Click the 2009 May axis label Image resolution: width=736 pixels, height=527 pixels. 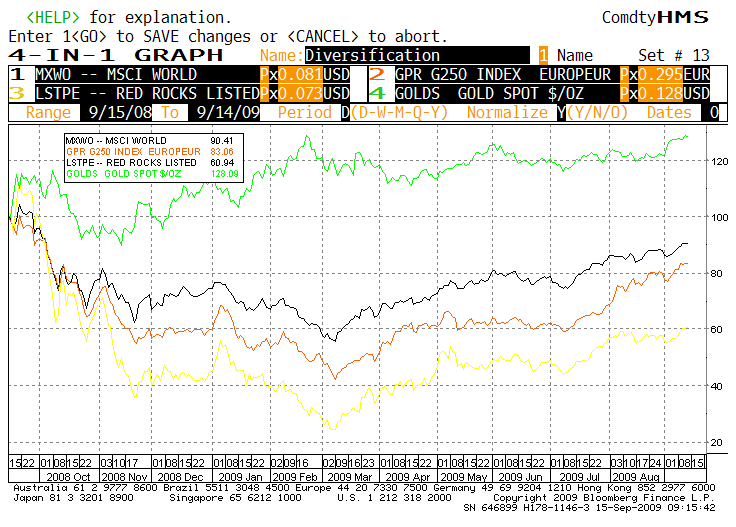(464, 477)
